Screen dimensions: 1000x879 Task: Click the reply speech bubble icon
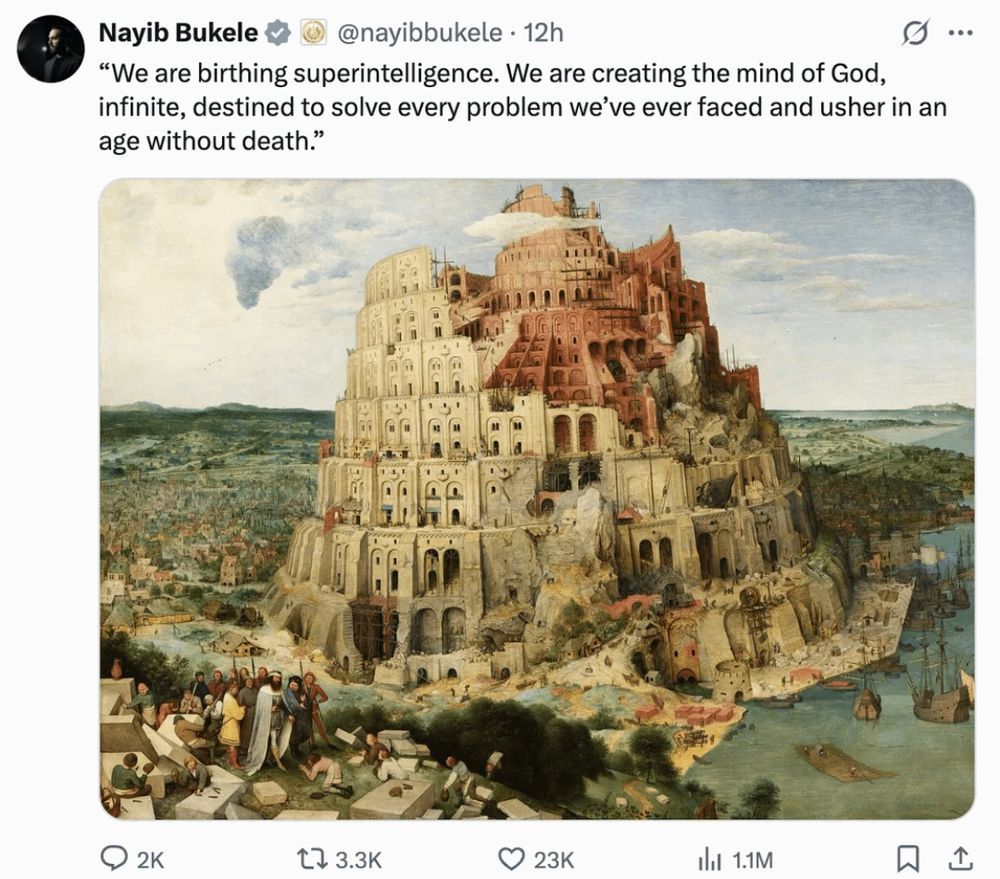click(x=114, y=859)
